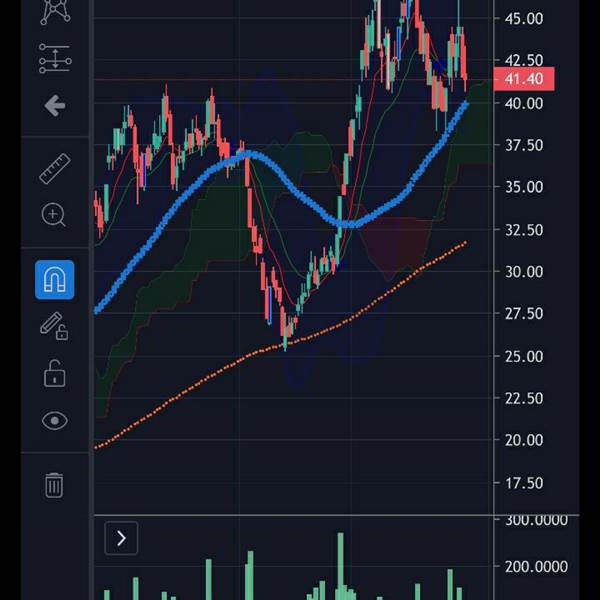Click the back arrow icon
Image resolution: width=600 pixels, height=600 pixels.
click(x=55, y=106)
